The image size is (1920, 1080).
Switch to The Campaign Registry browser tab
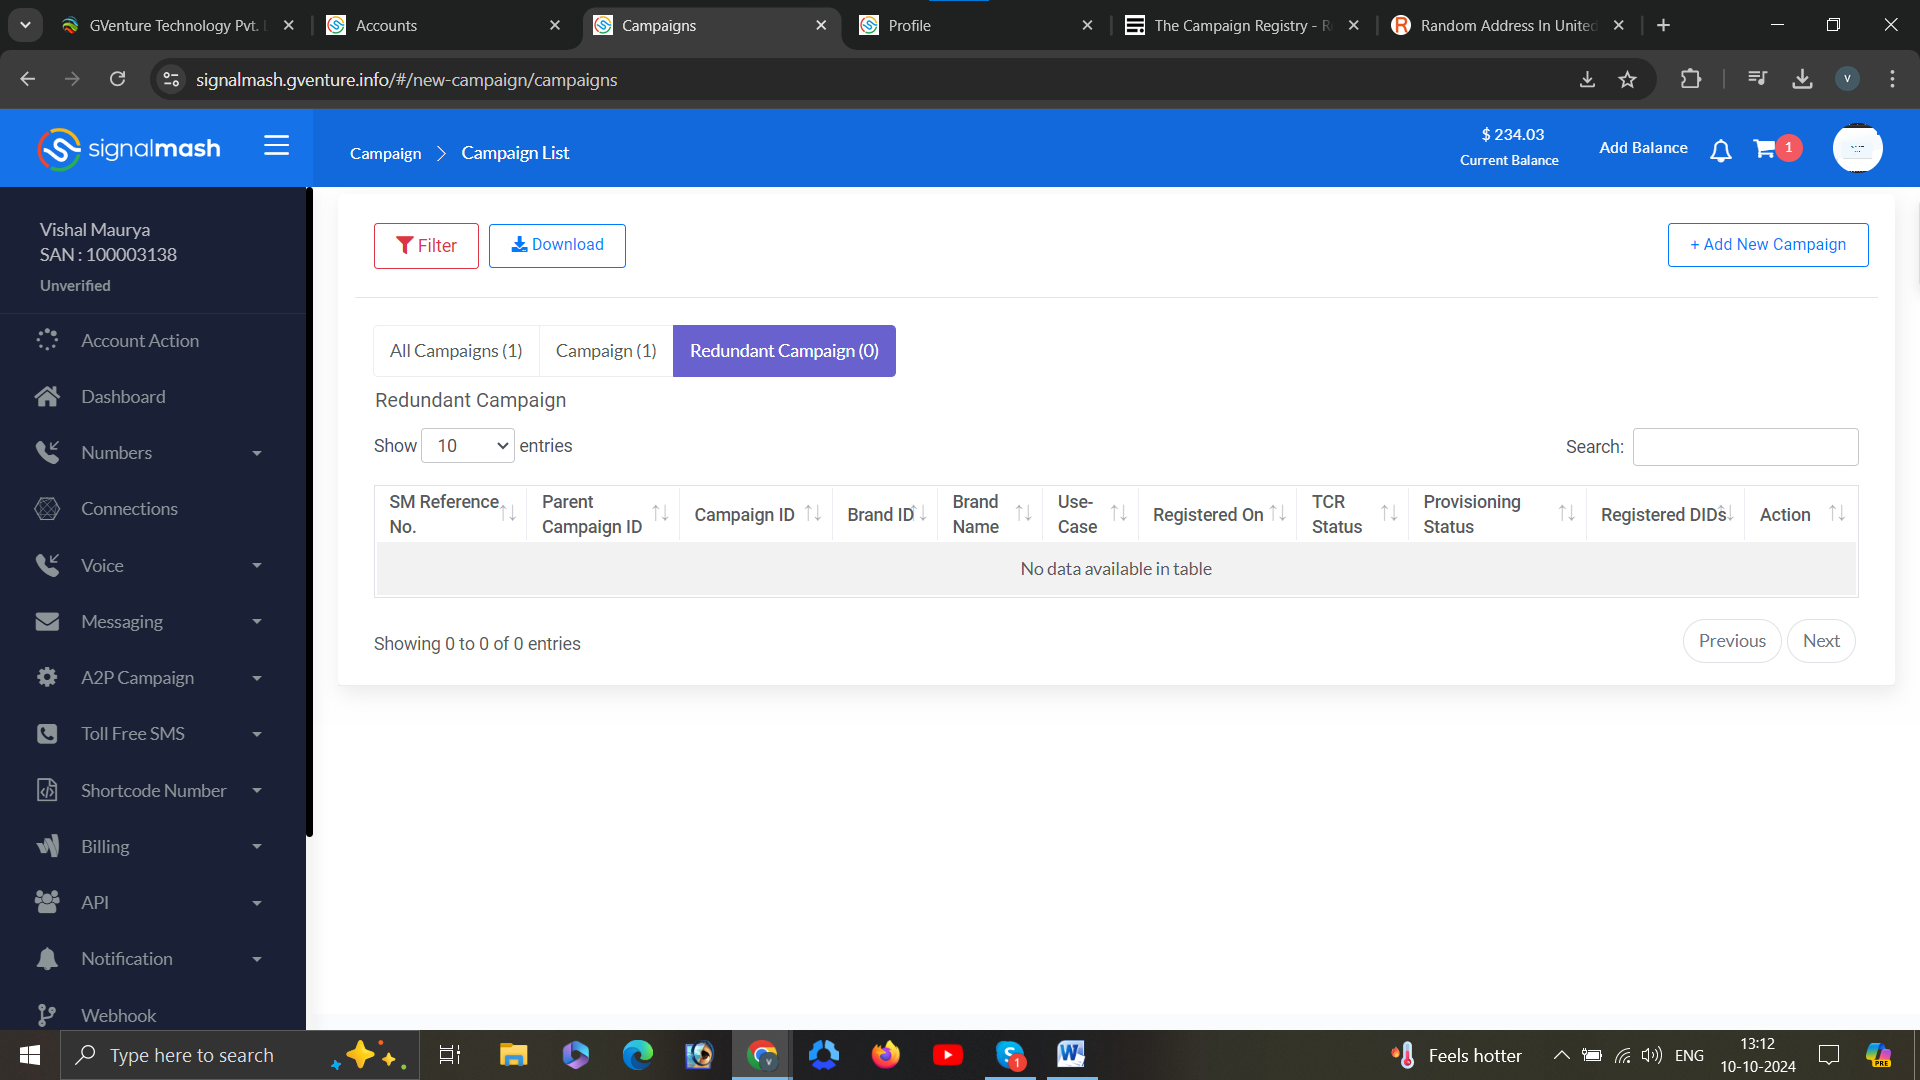click(x=1242, y=25)
